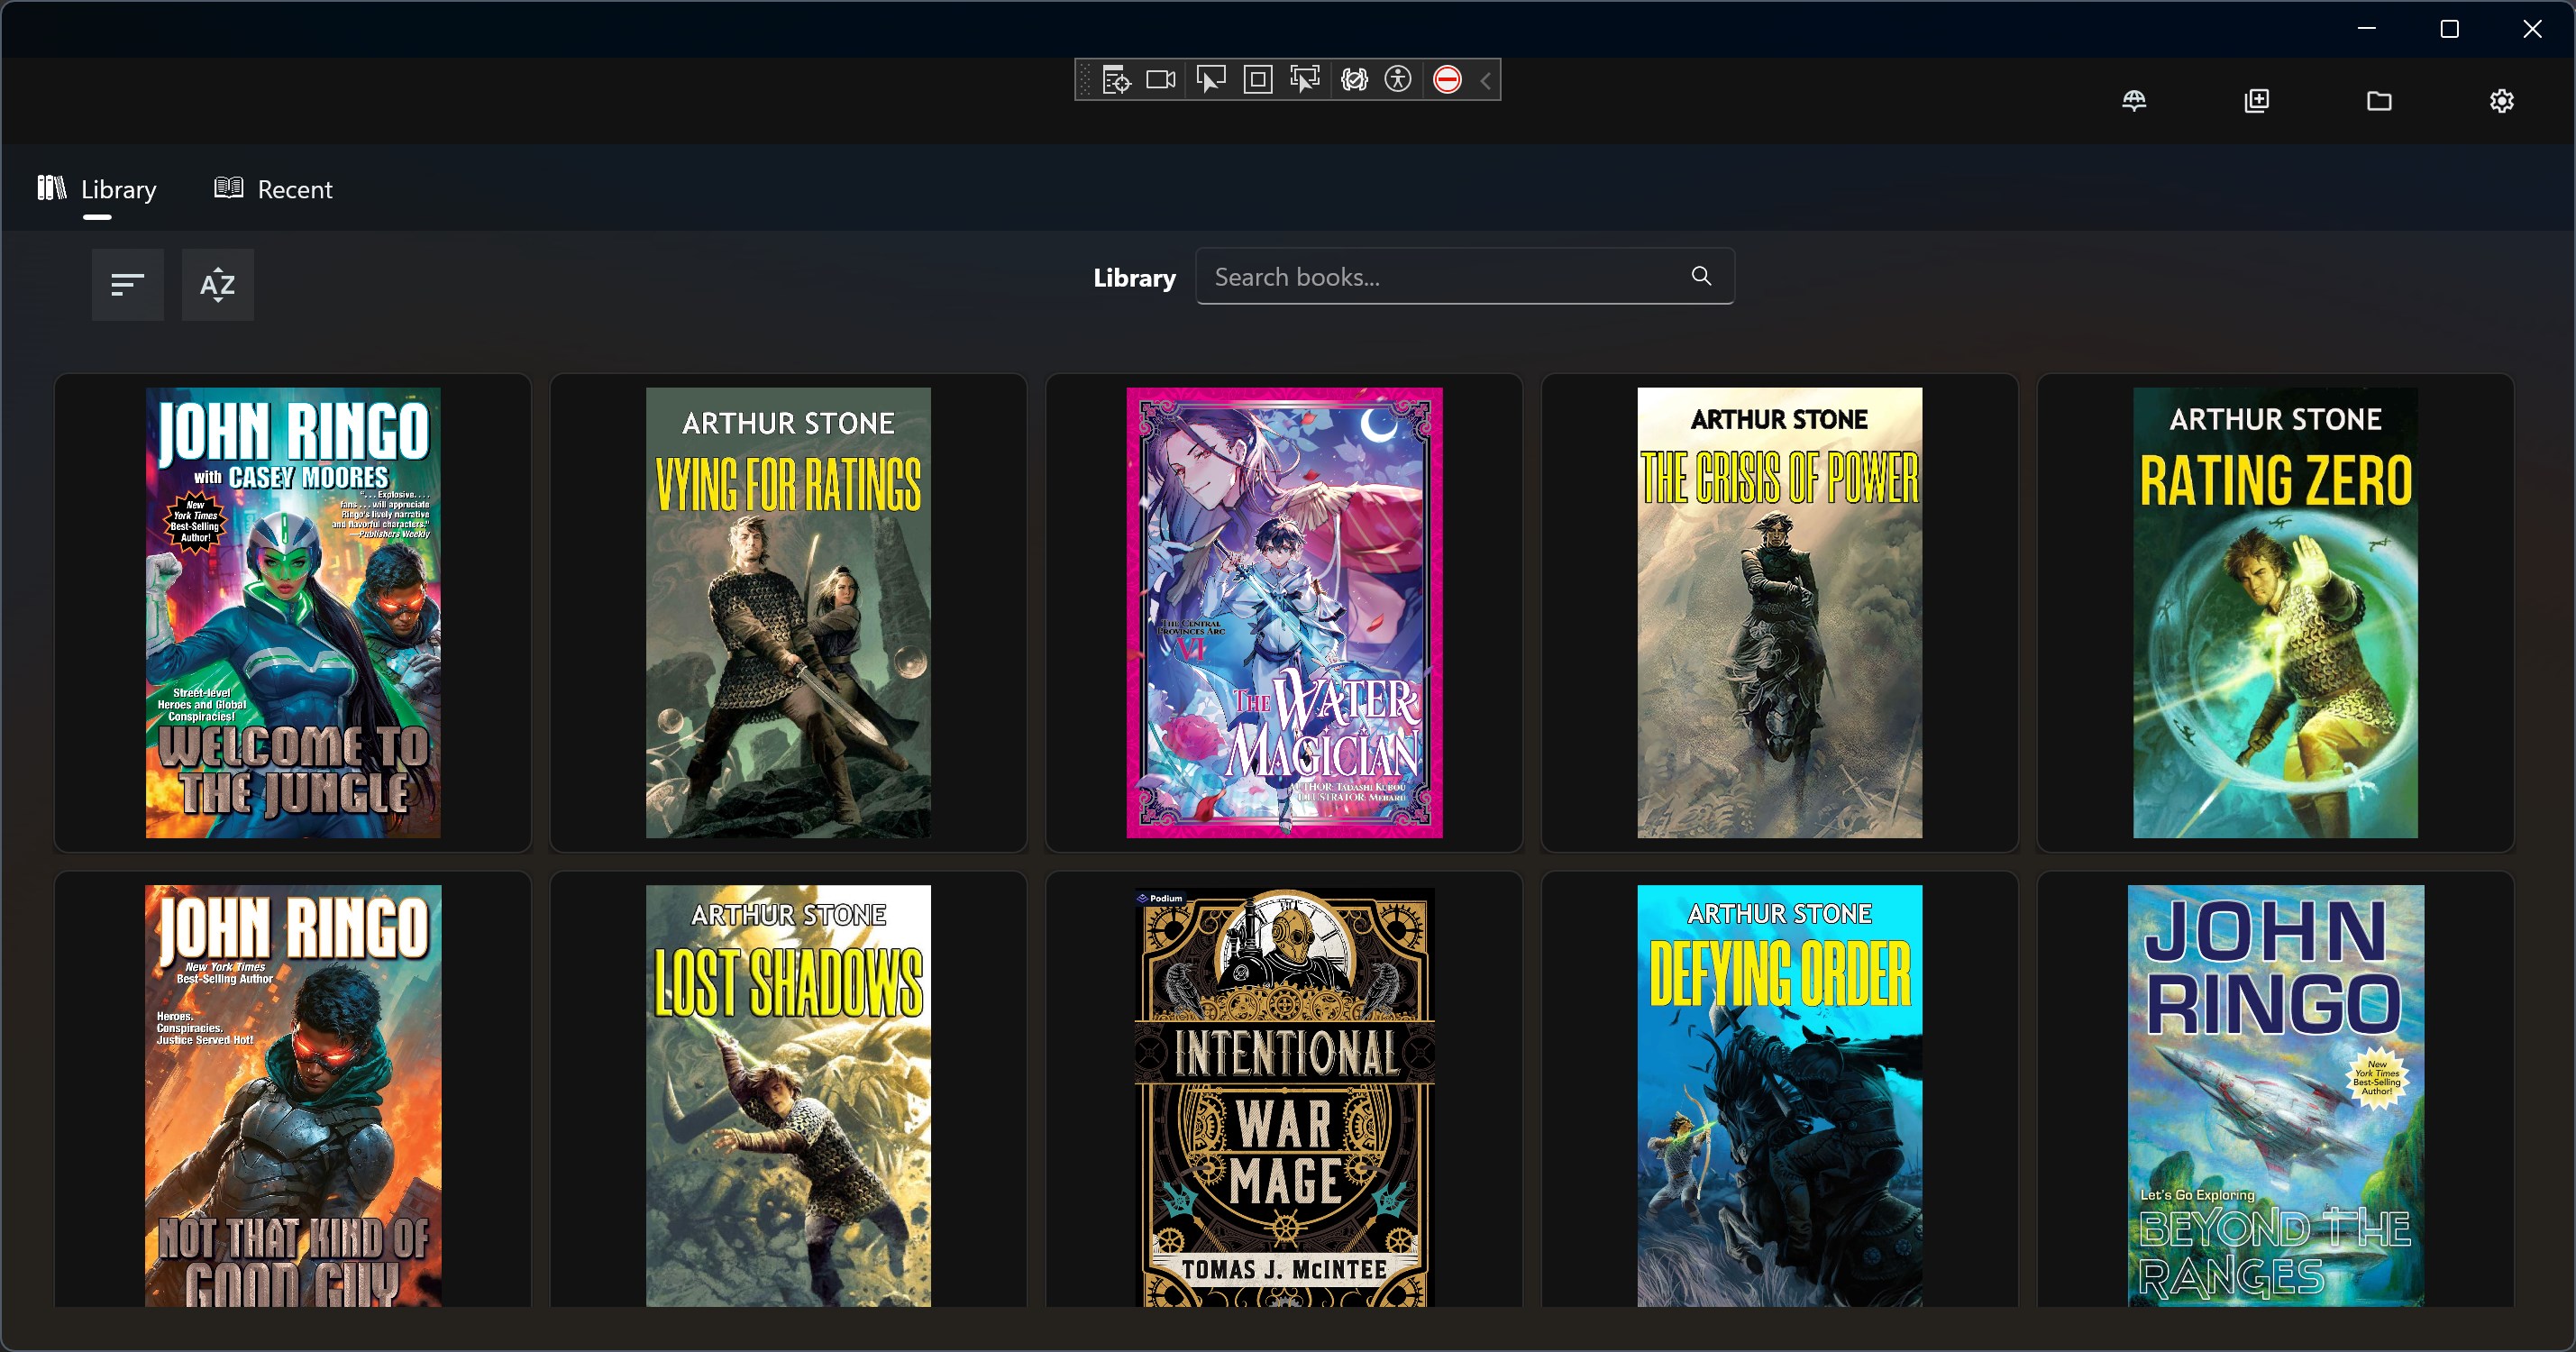
Task: Open the sort lines filter button
Action: [128, 285]
